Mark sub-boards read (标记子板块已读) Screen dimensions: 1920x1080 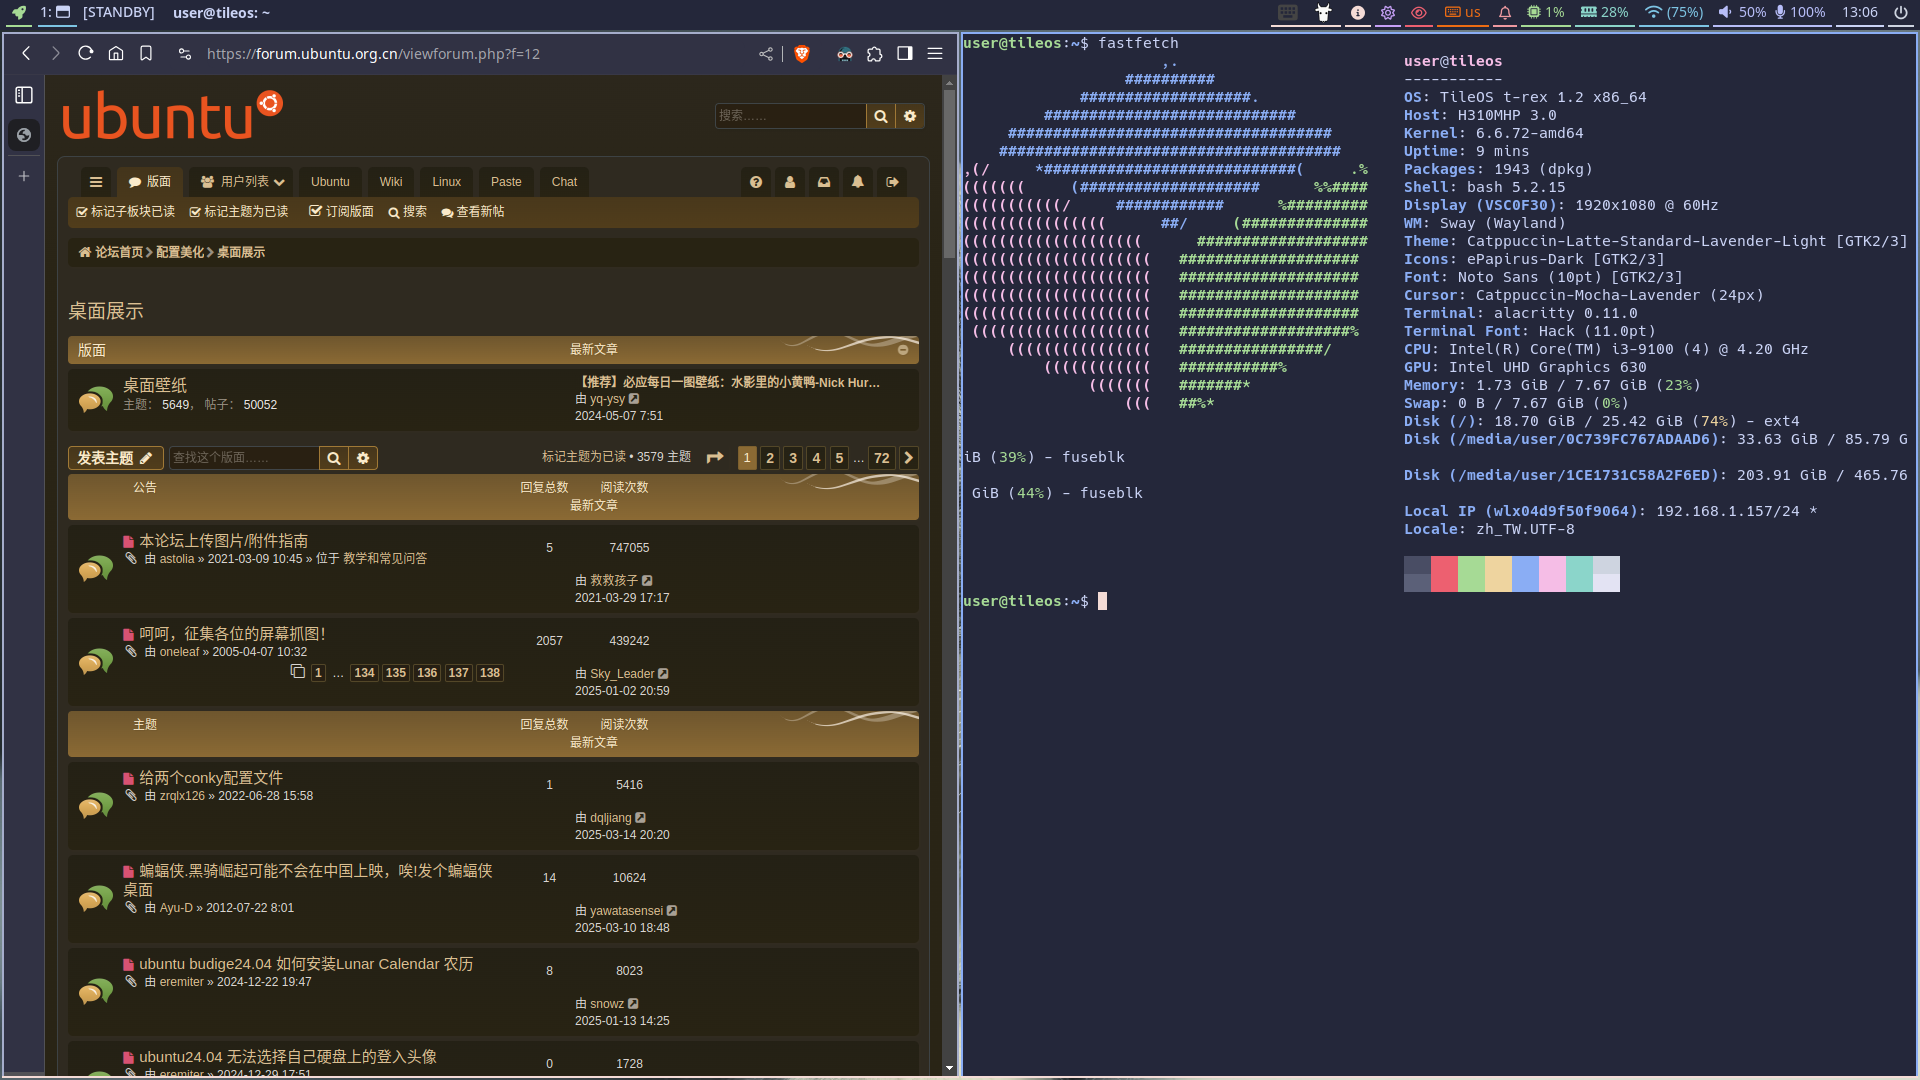(126, 212)
